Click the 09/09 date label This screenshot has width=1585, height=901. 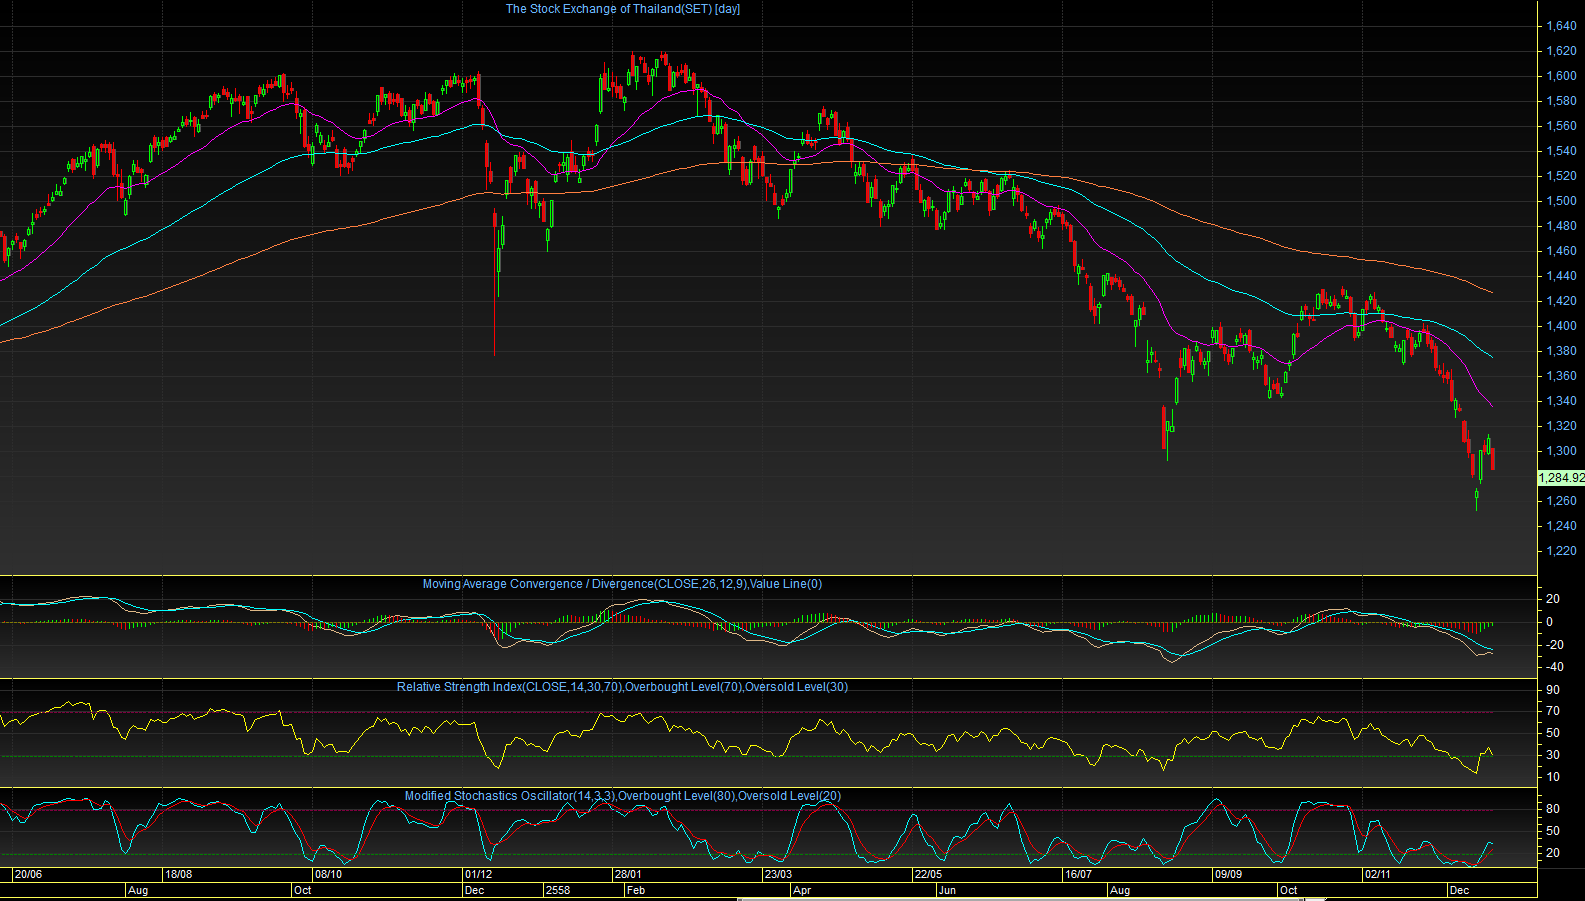point(1228,874)
